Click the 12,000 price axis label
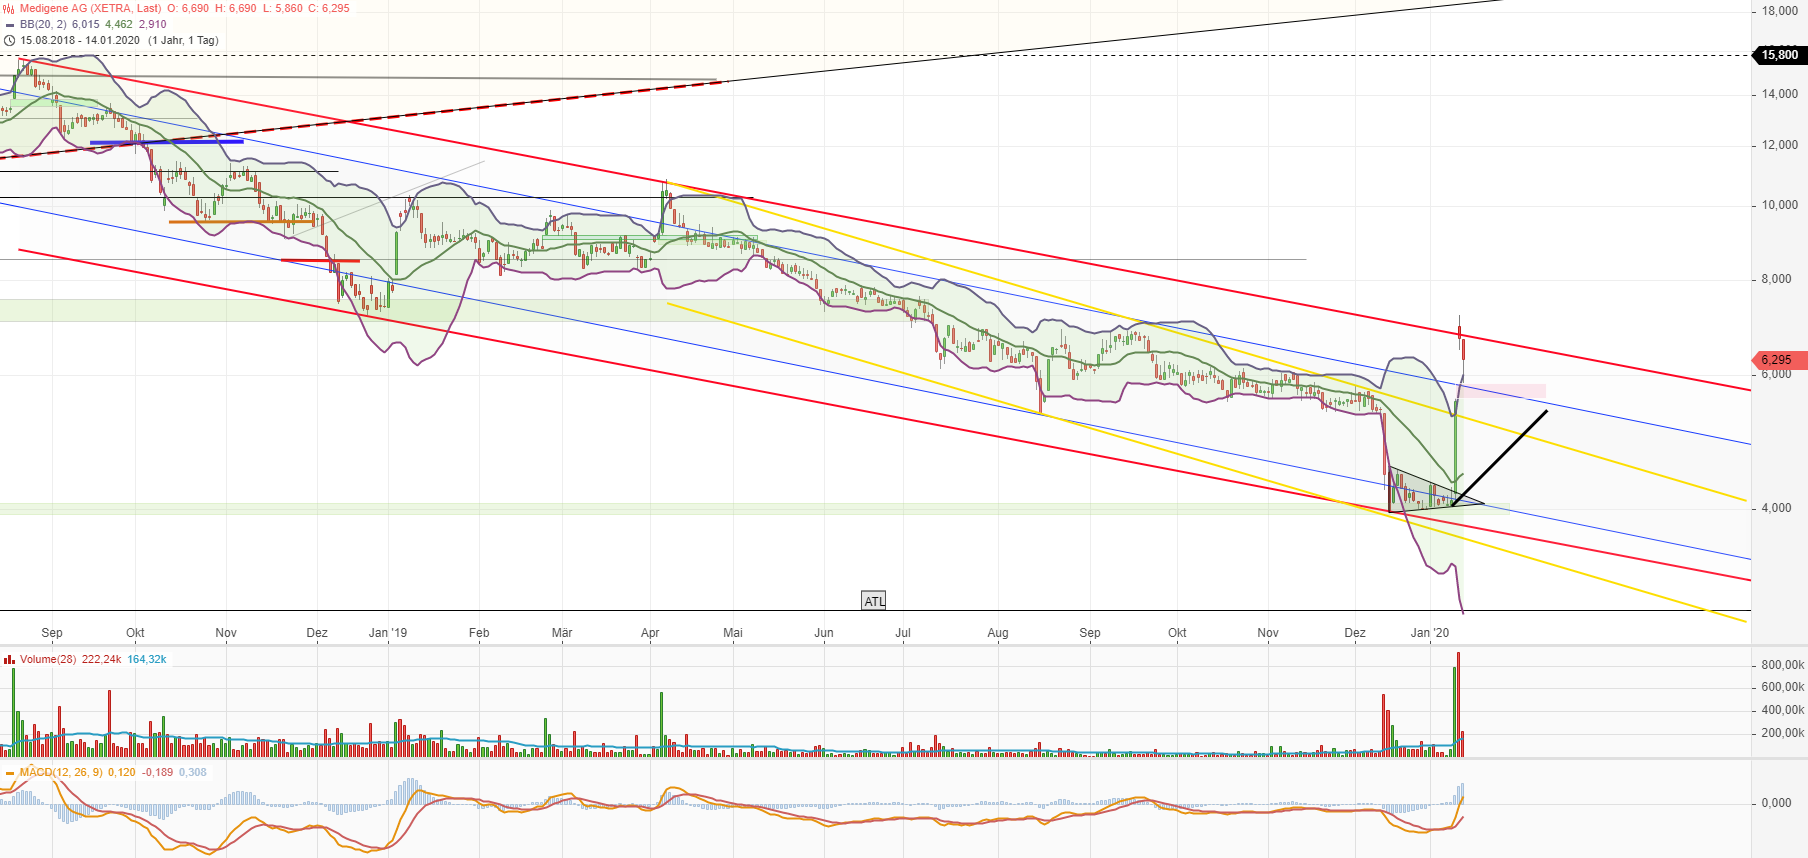 pyautogui.click(x=1780, y=145)
